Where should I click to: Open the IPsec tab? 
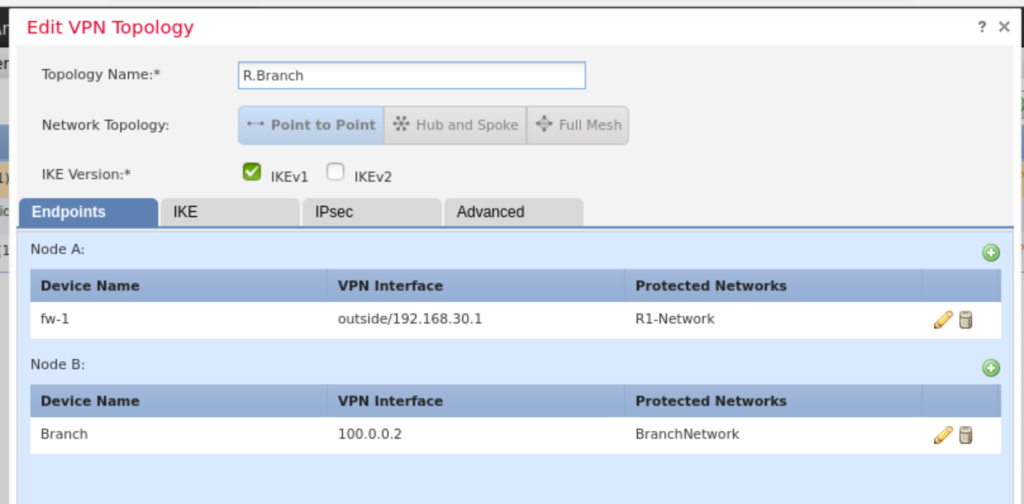pos(371,212)
